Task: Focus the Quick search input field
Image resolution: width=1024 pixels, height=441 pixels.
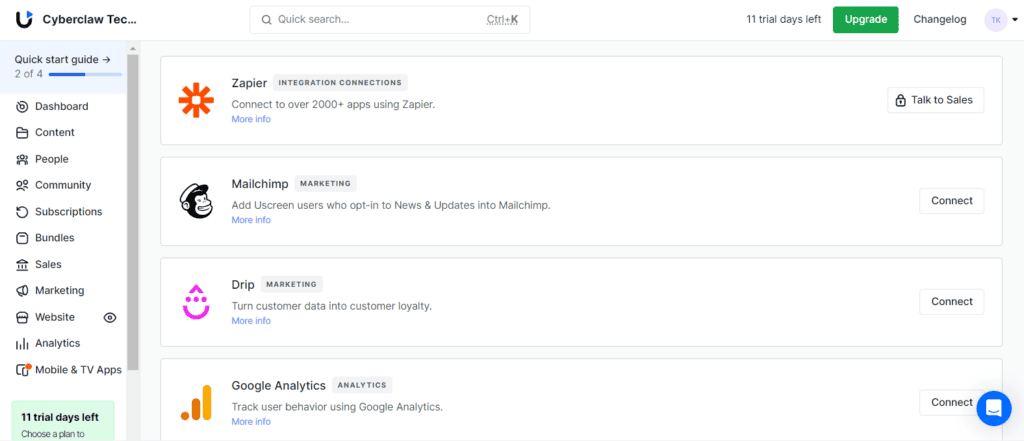Action: pyautogui.click(x=390, y=20)
